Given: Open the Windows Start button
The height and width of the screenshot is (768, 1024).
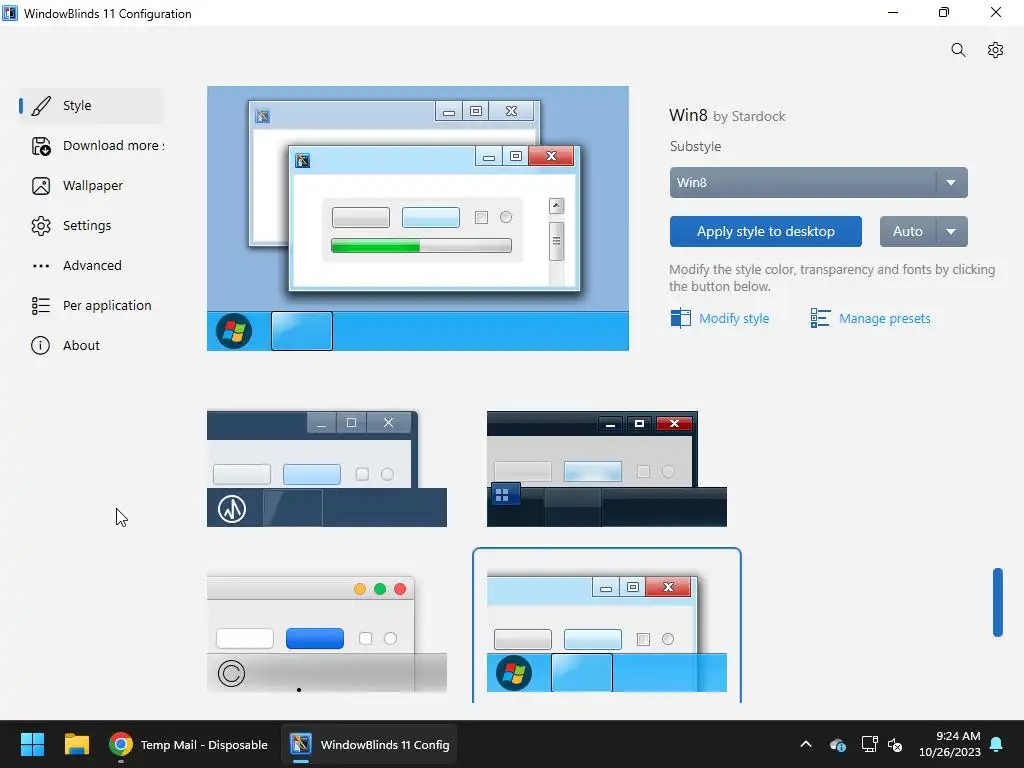Looking at the screenshot, I should [x=32, y=744].
